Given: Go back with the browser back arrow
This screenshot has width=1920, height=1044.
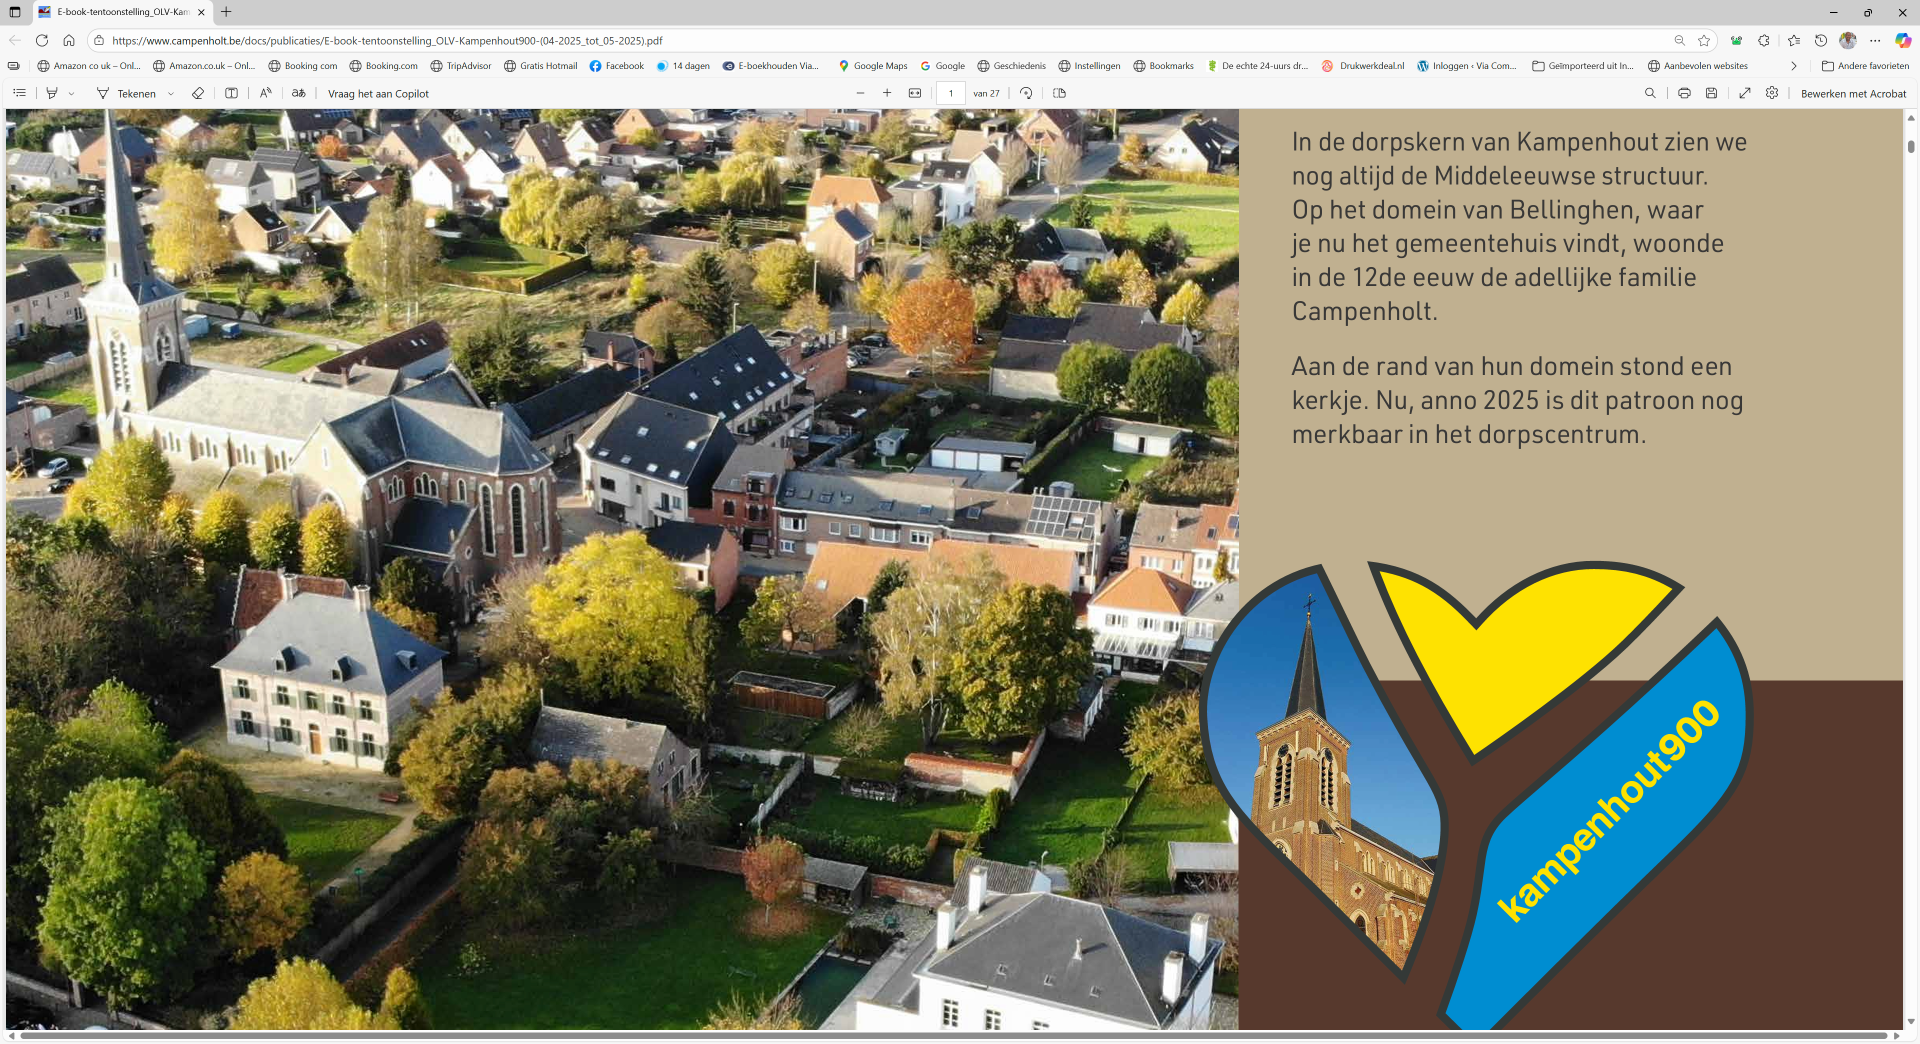Looking at the screenshot, I should [14, 40].
